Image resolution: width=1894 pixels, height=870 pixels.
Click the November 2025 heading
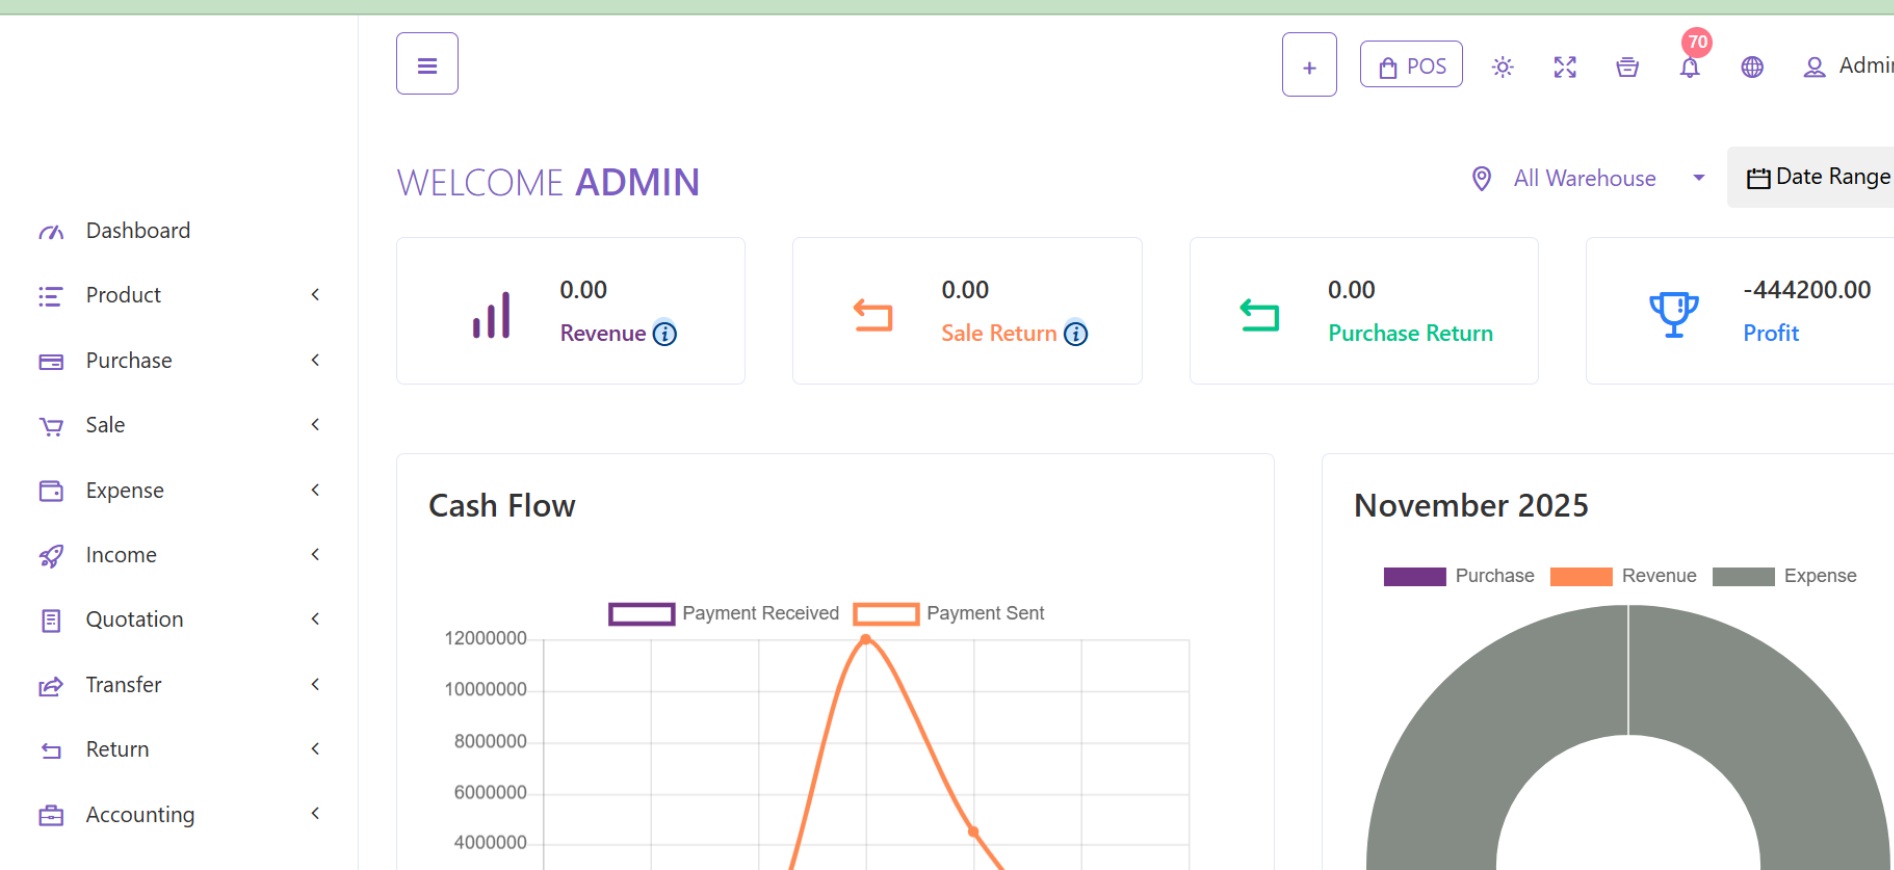pyautogui.click(x=1471, y=506)
